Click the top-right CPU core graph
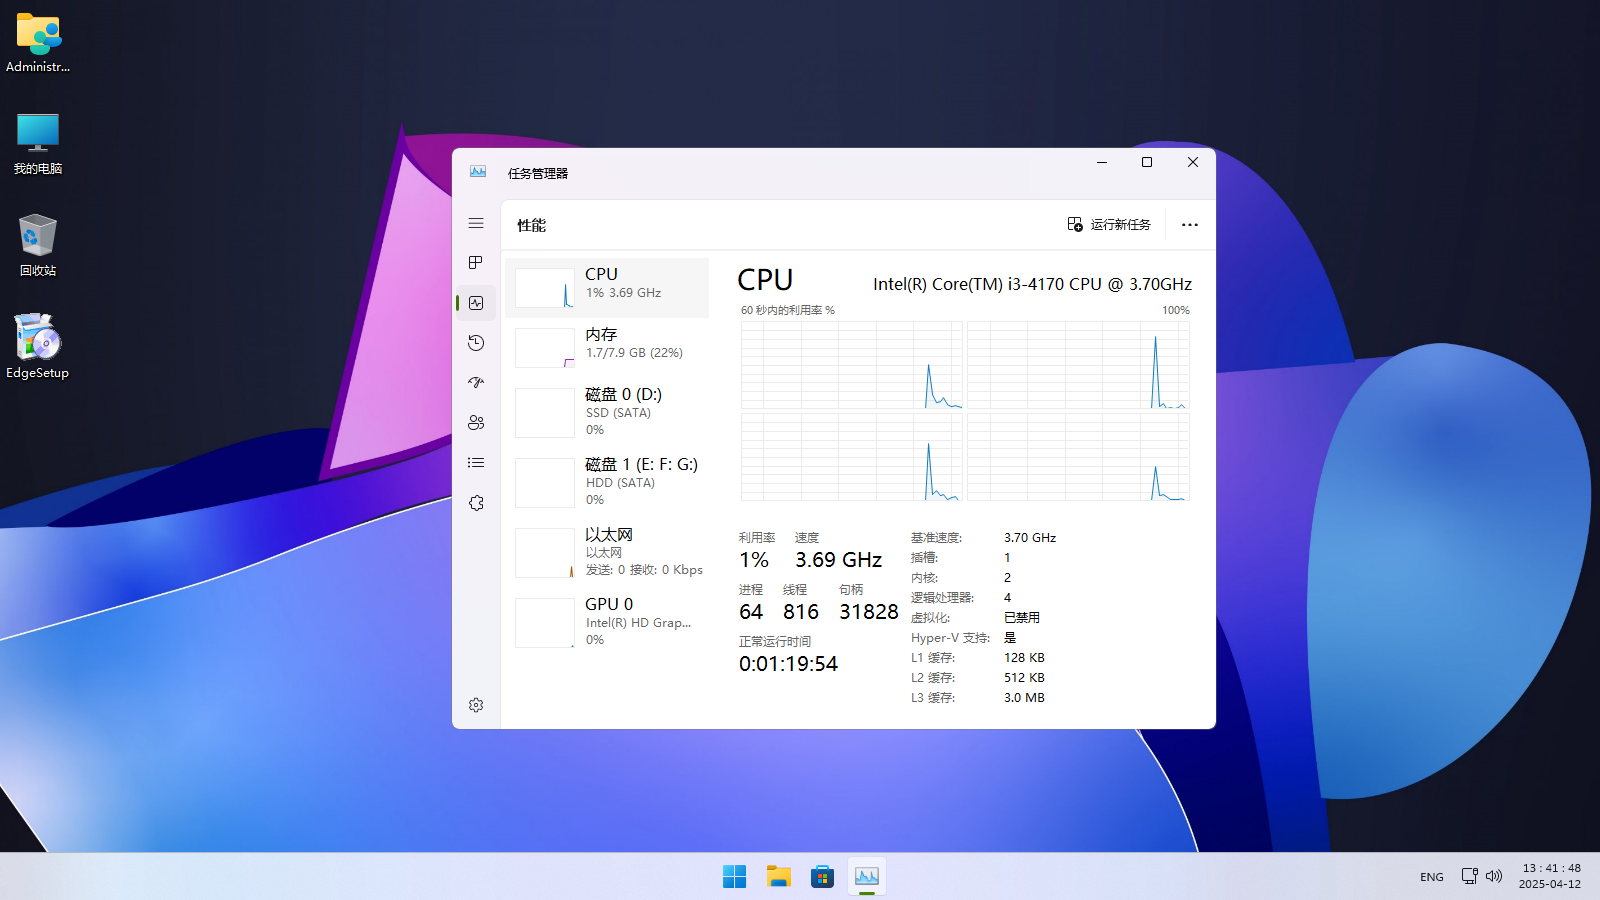This screenshot has width=1600, height=900. click(x=1078, y=365)
